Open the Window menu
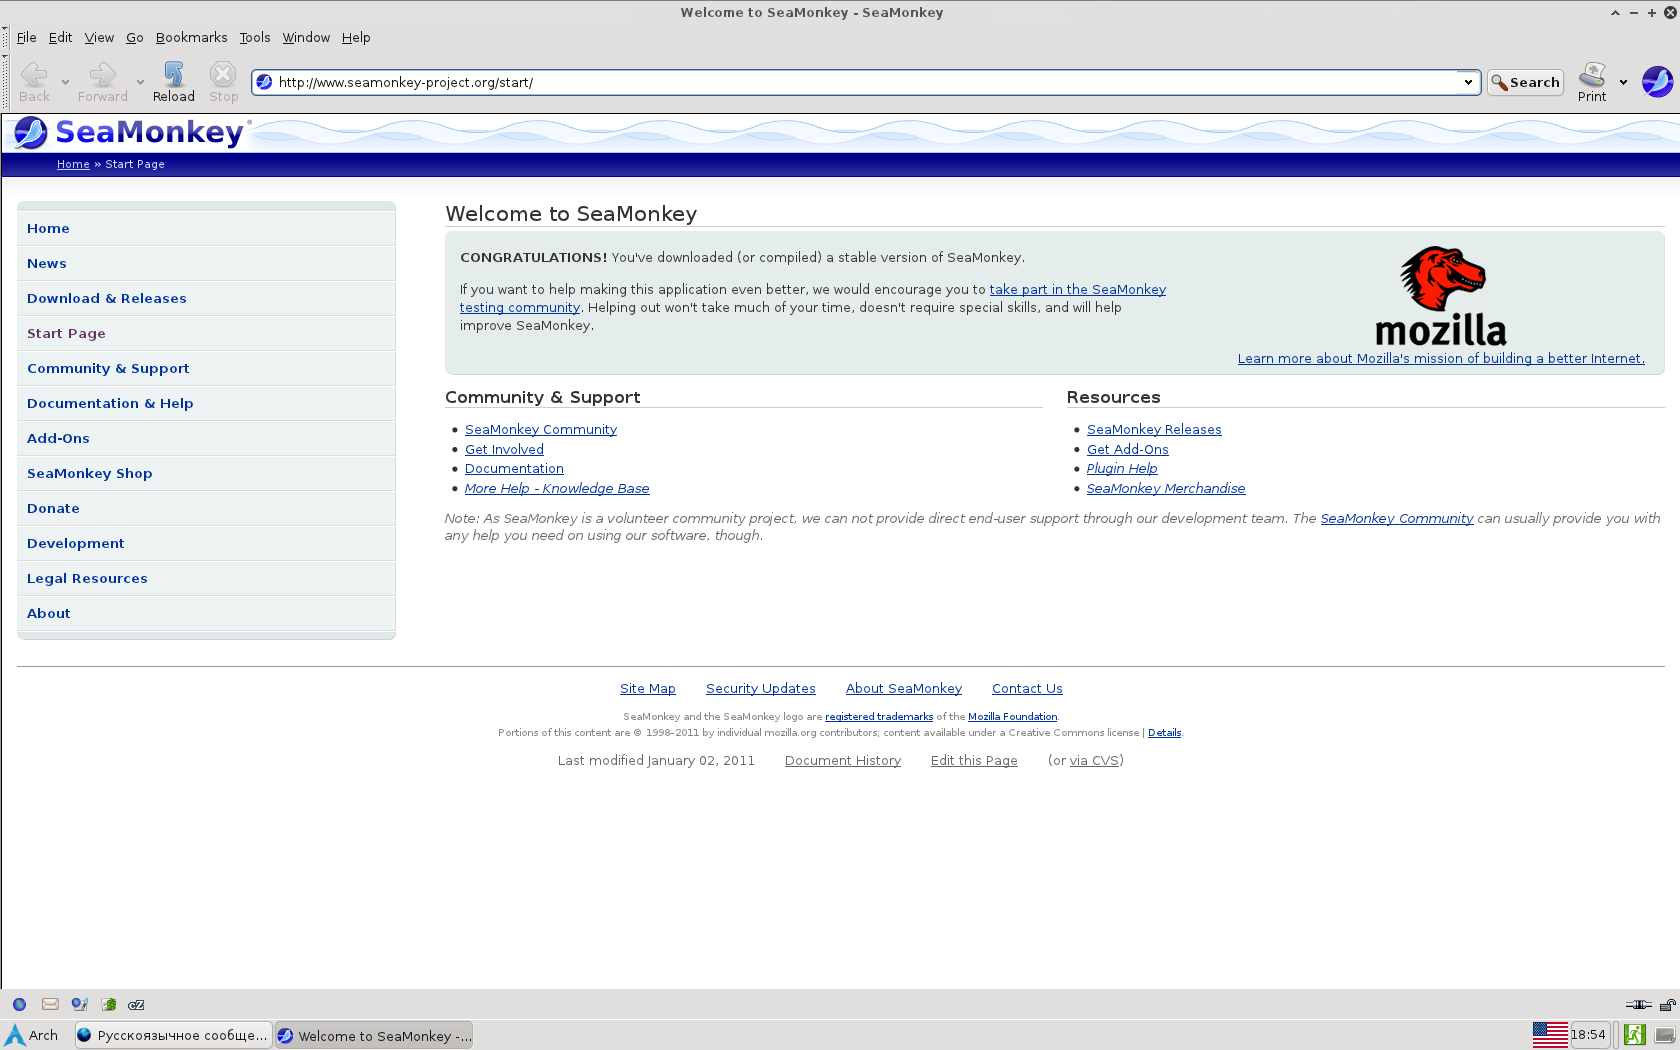Screen dimensions: 1680x1050 tap(306, 37)
